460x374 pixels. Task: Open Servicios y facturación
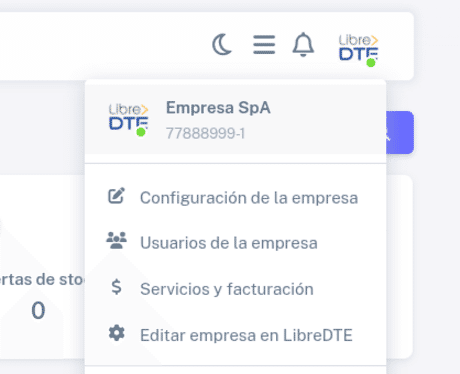pyautogui.click(x=235, y=289)
